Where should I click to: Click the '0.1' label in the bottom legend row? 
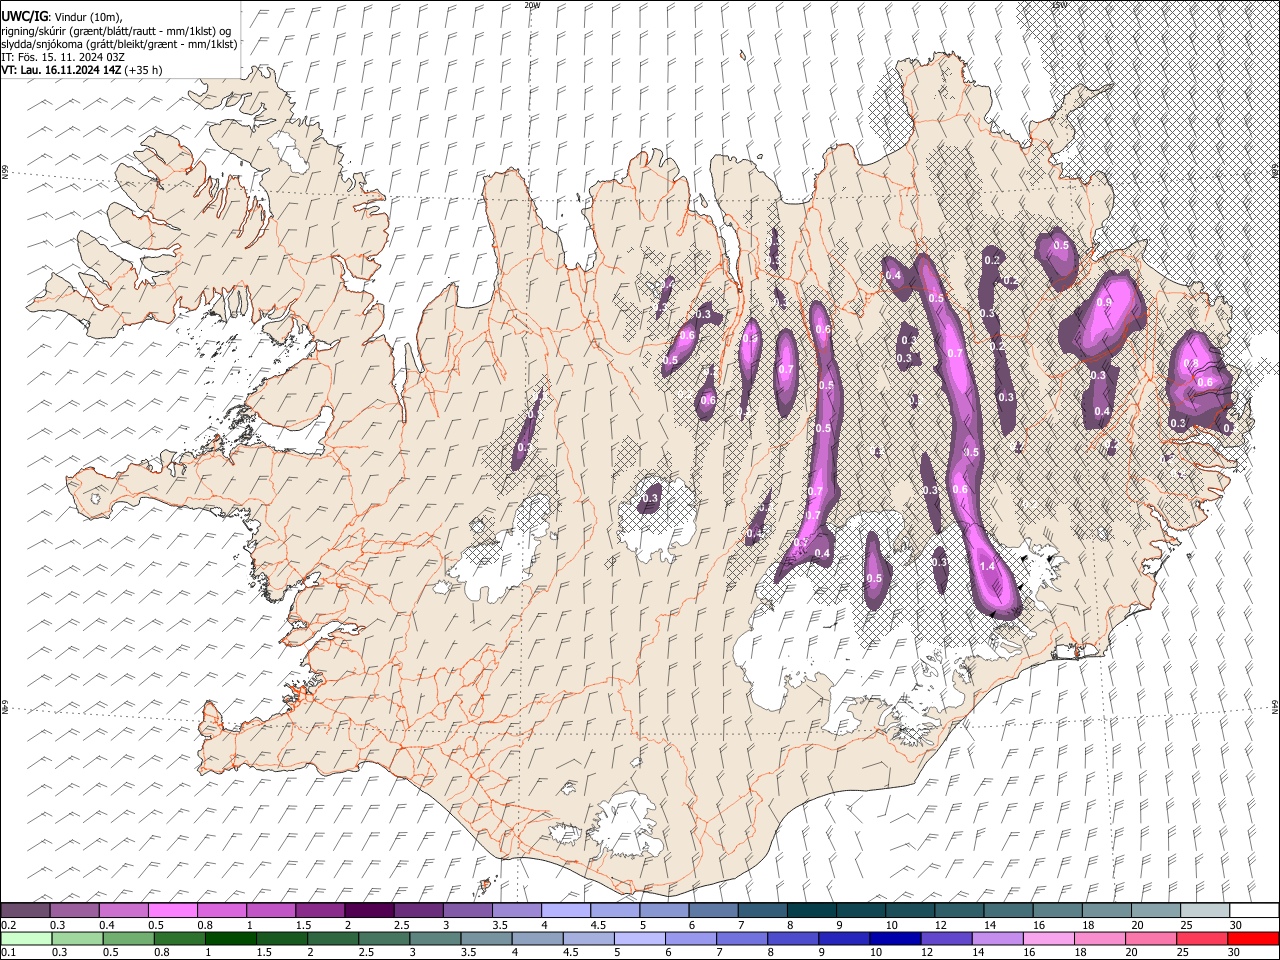click(x=7, y=952)
